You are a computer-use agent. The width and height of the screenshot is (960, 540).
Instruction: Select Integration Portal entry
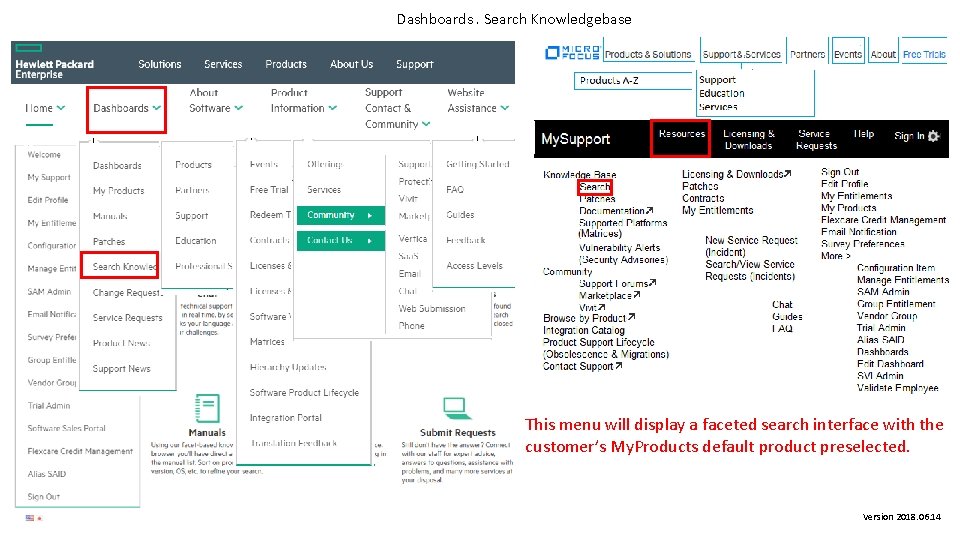[285, 418]
